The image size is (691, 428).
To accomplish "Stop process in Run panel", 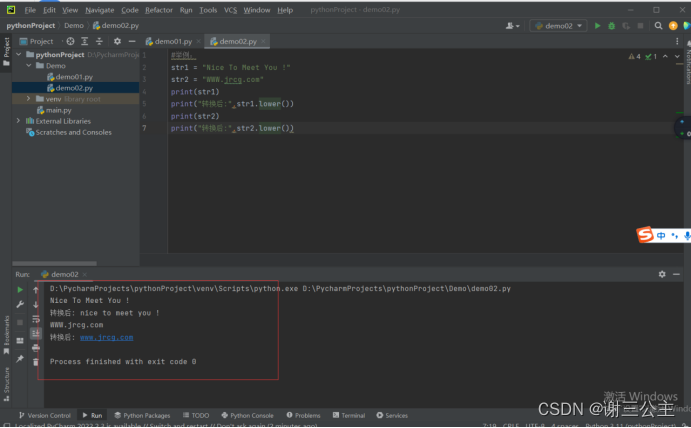I will coord(20,323).
